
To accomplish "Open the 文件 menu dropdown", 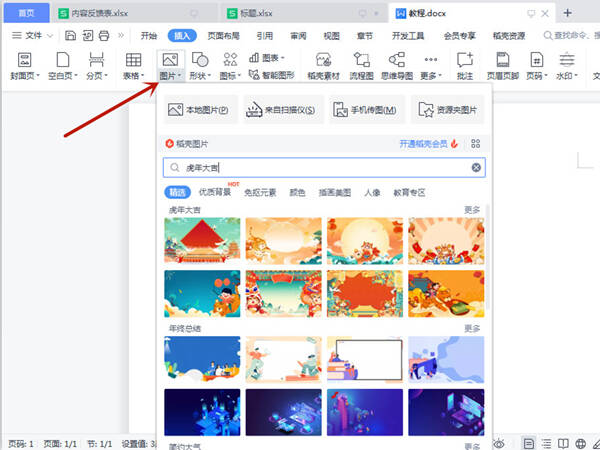I will (x=33, y=36).
